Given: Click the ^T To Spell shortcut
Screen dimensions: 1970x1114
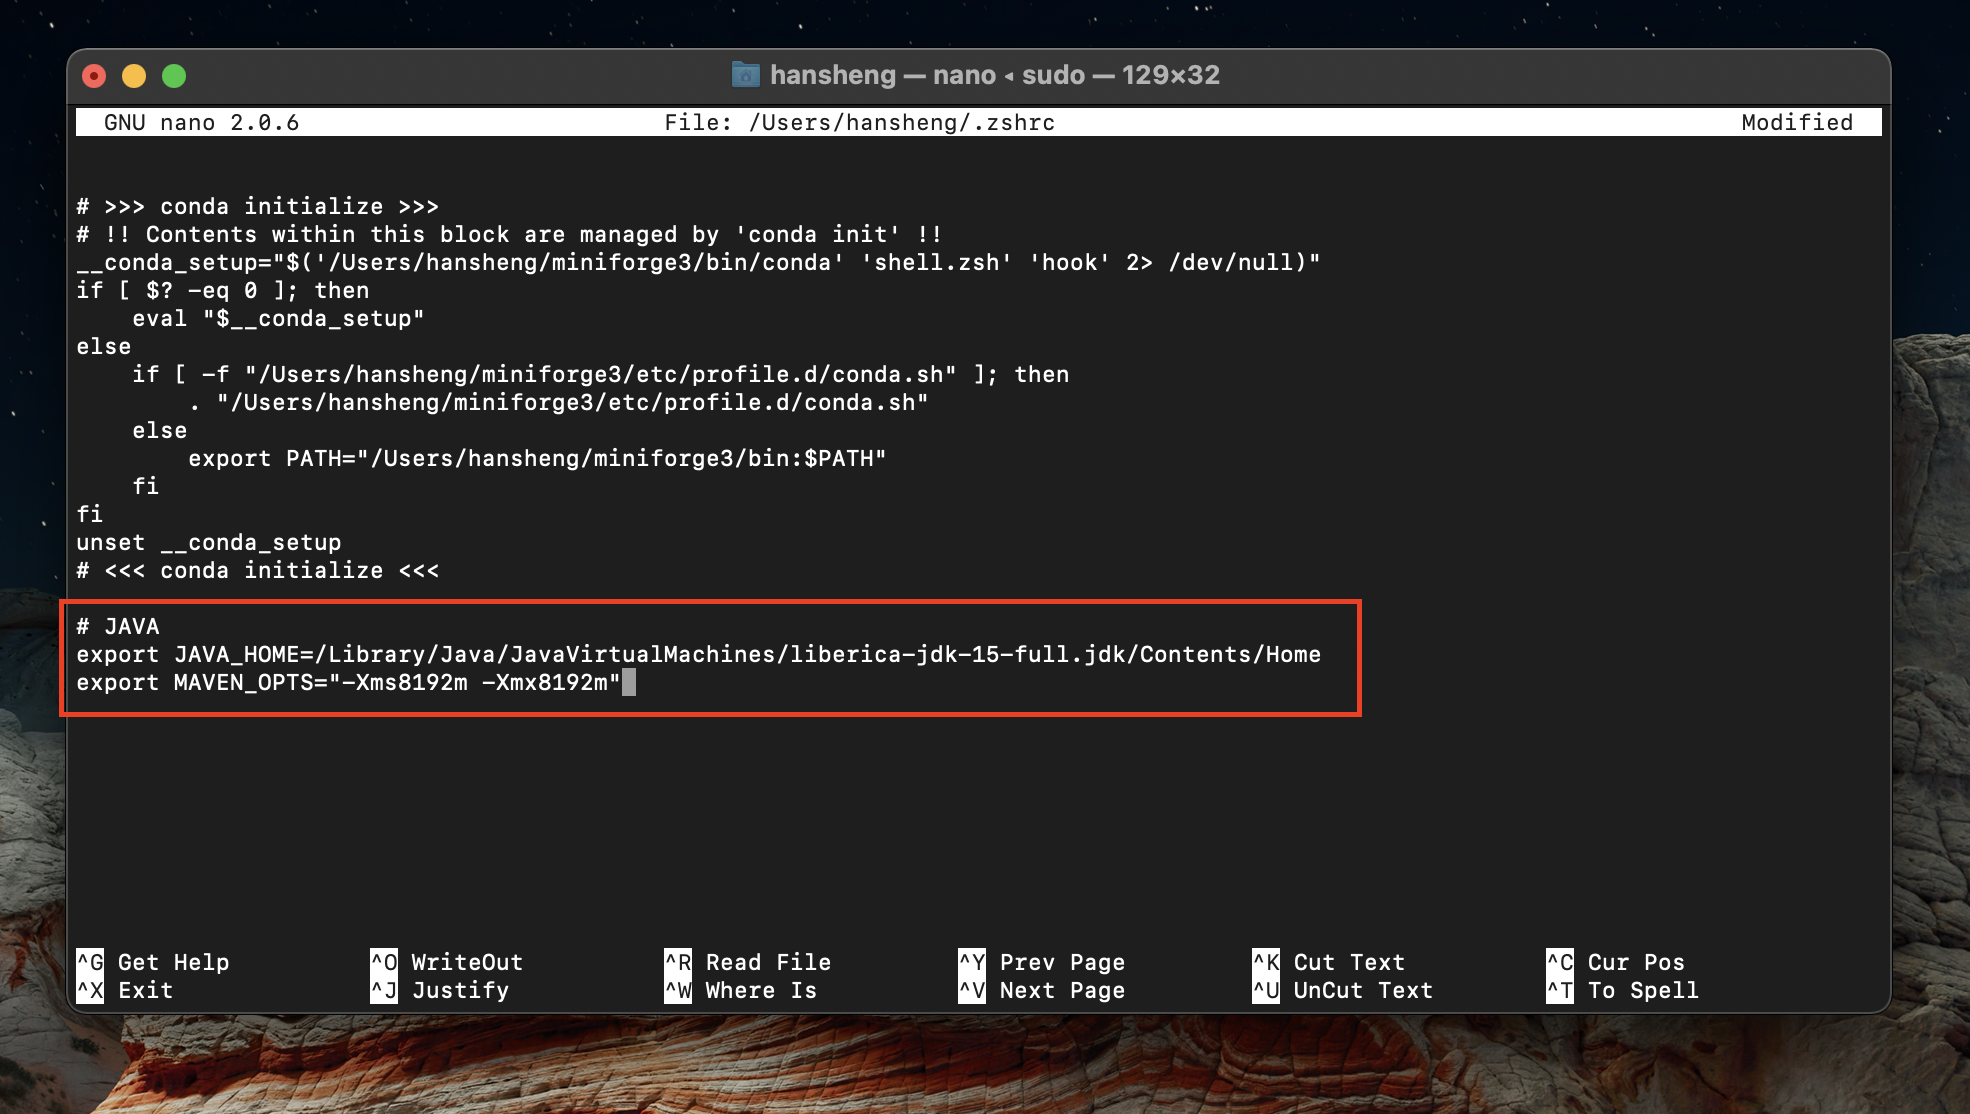Looking at the screenshot, I should [x=1622, y=990].
